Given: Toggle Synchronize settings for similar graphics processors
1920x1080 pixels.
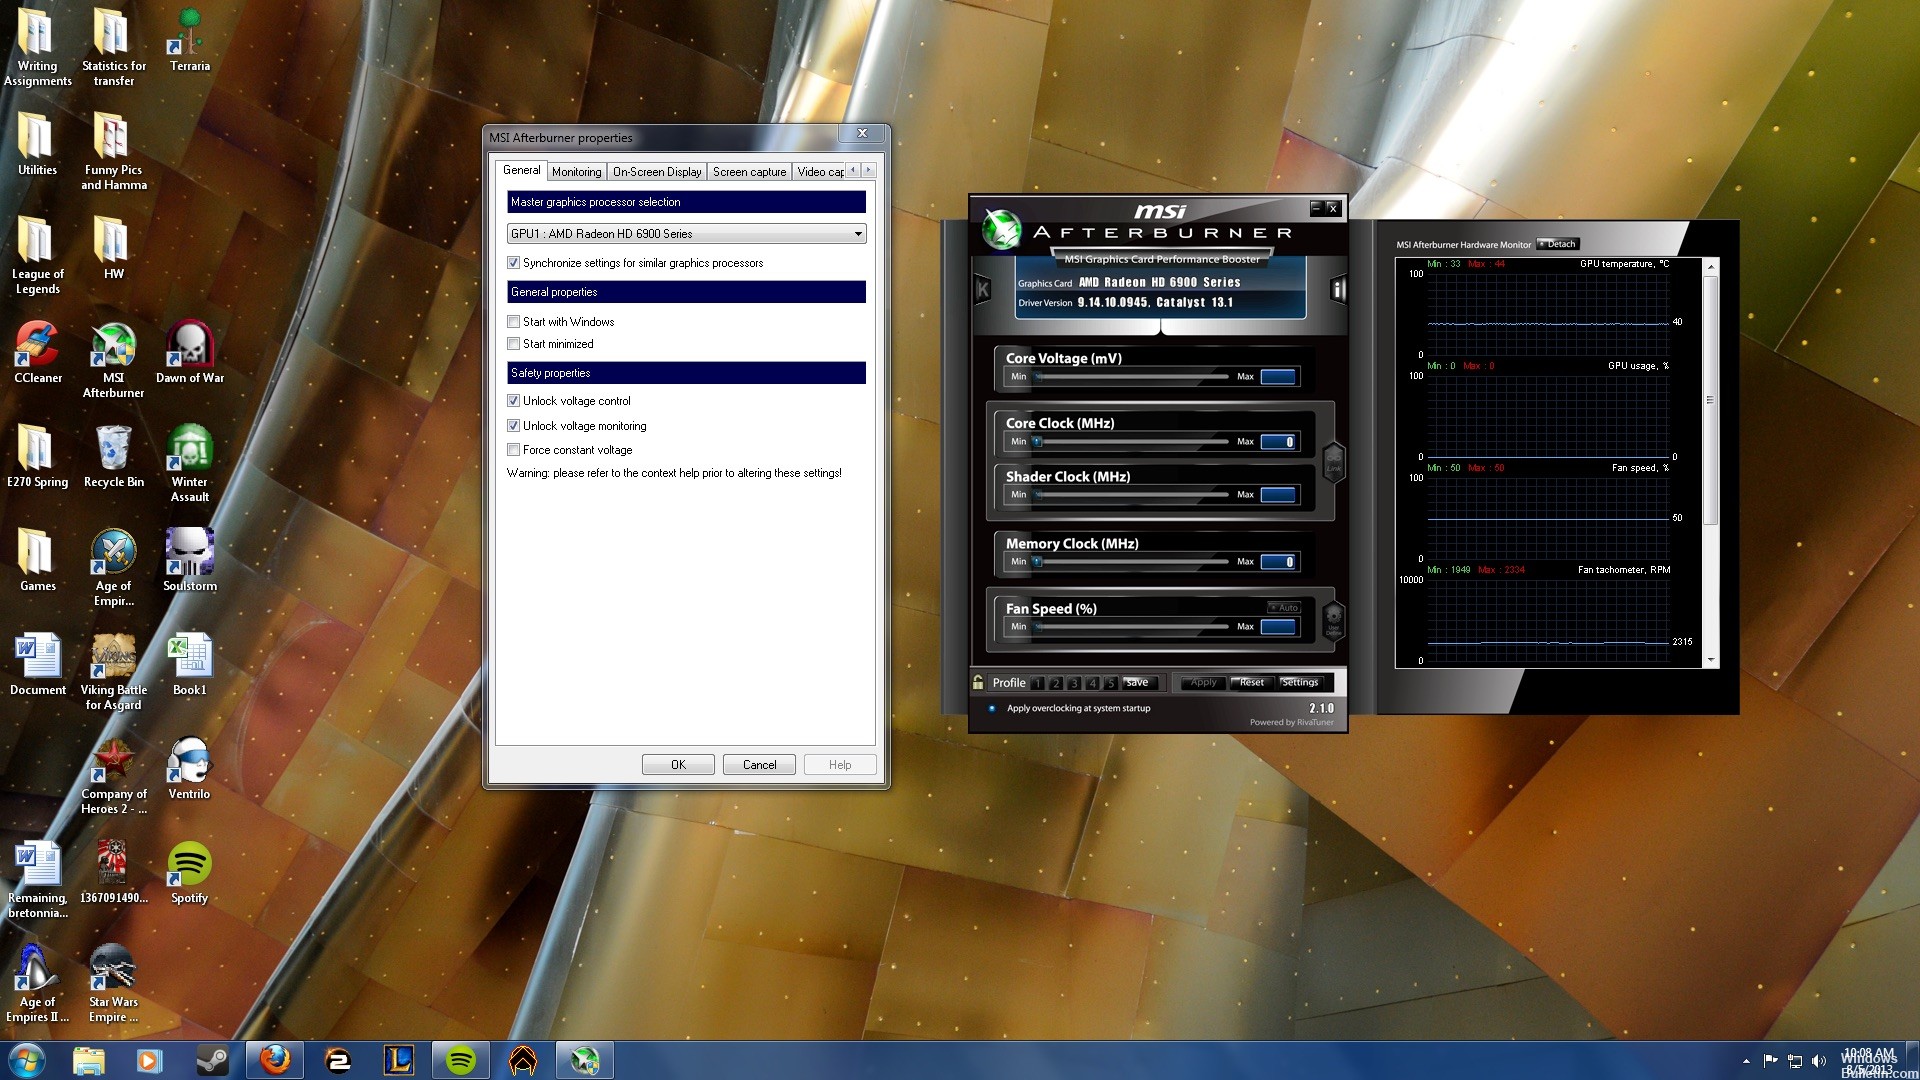Looking at the screenshot, I should coord(513,263).
